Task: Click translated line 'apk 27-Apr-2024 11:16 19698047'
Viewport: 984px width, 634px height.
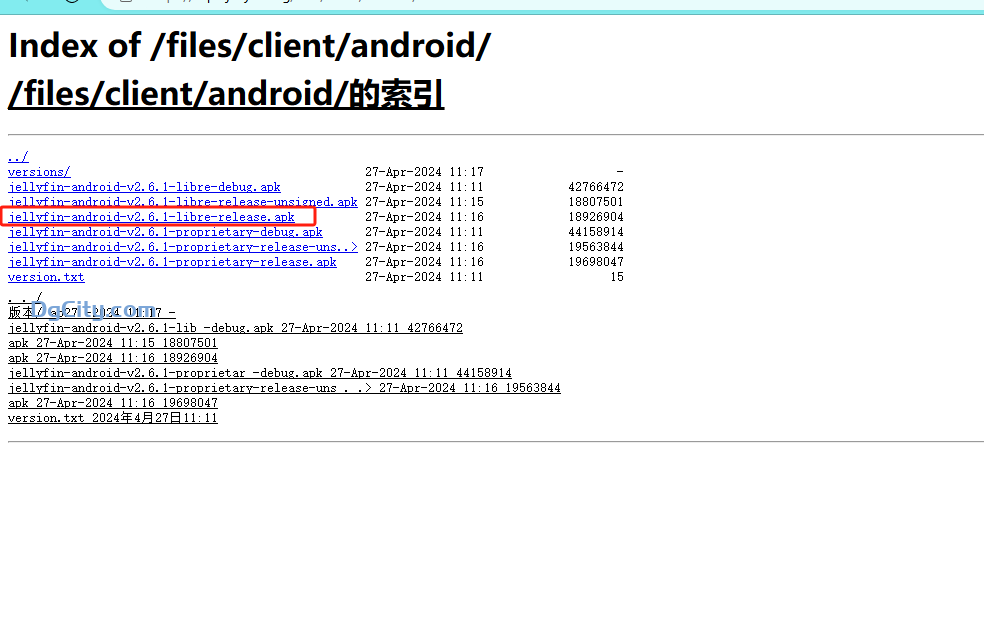Action: [112, 403]
